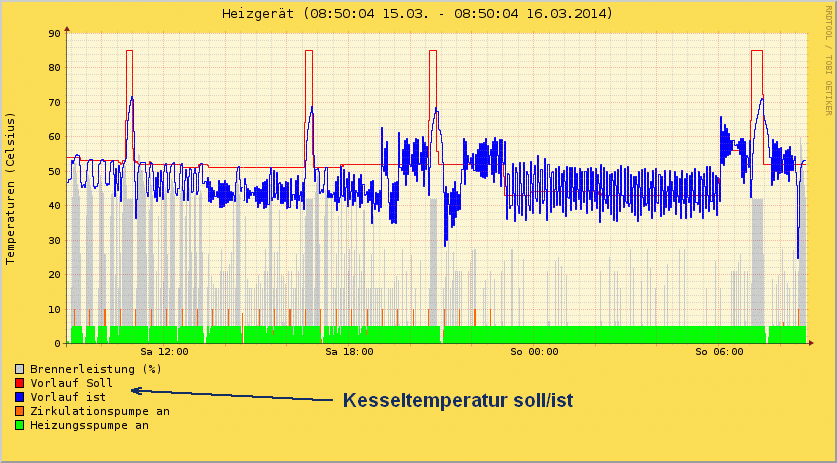Select the Zirkulationspumpe an legend label

pos(100,411)
